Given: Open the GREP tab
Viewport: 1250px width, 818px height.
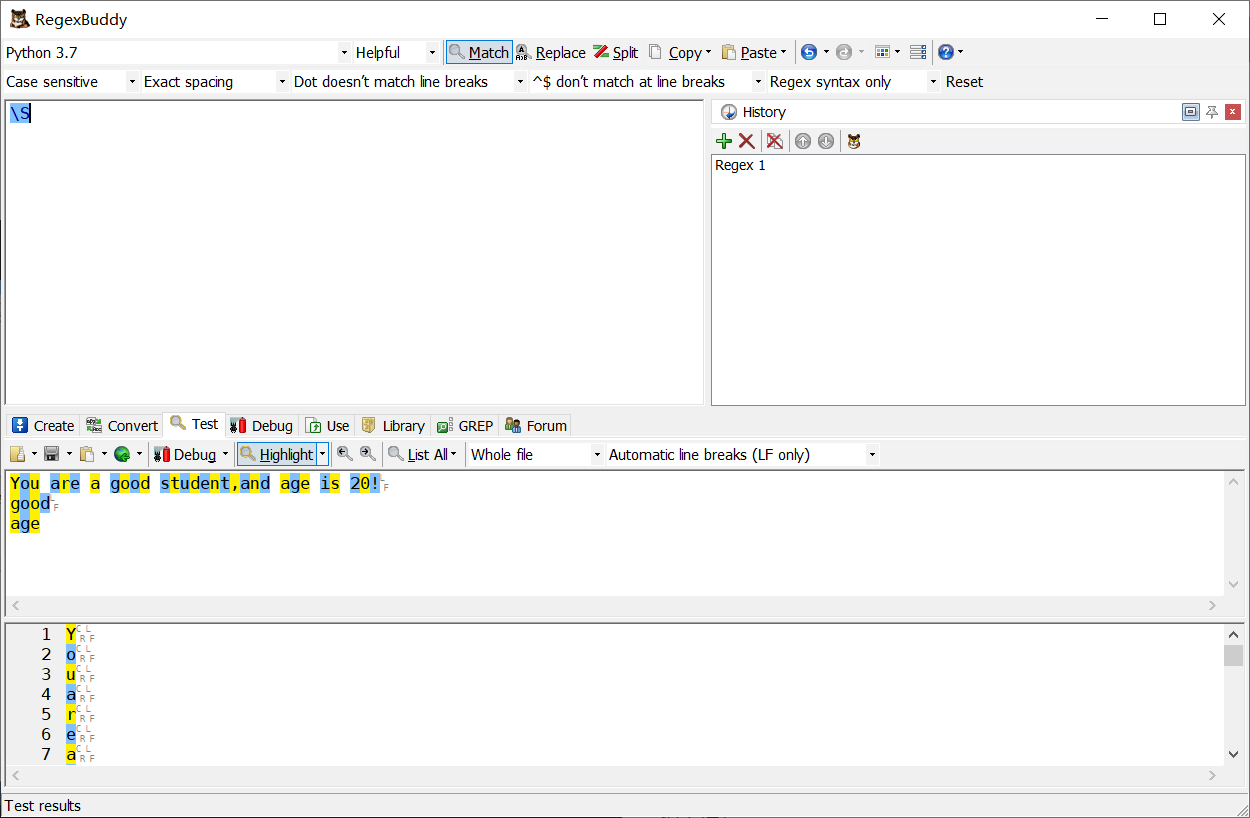Looking at the screenshot, I should click(x=465, y=425).
